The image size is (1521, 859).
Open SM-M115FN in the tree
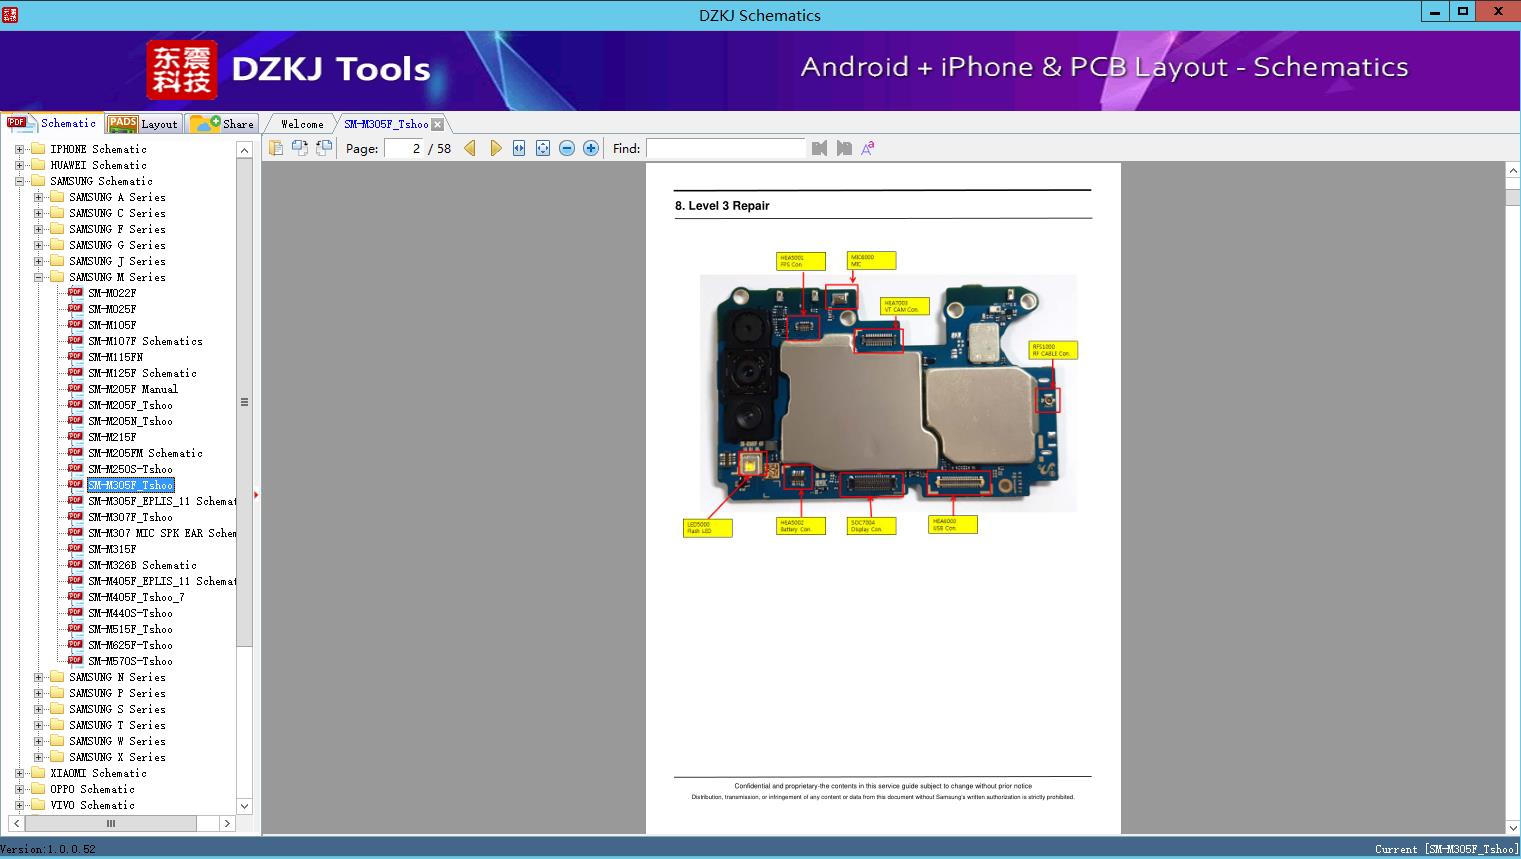tap(115, 357)
